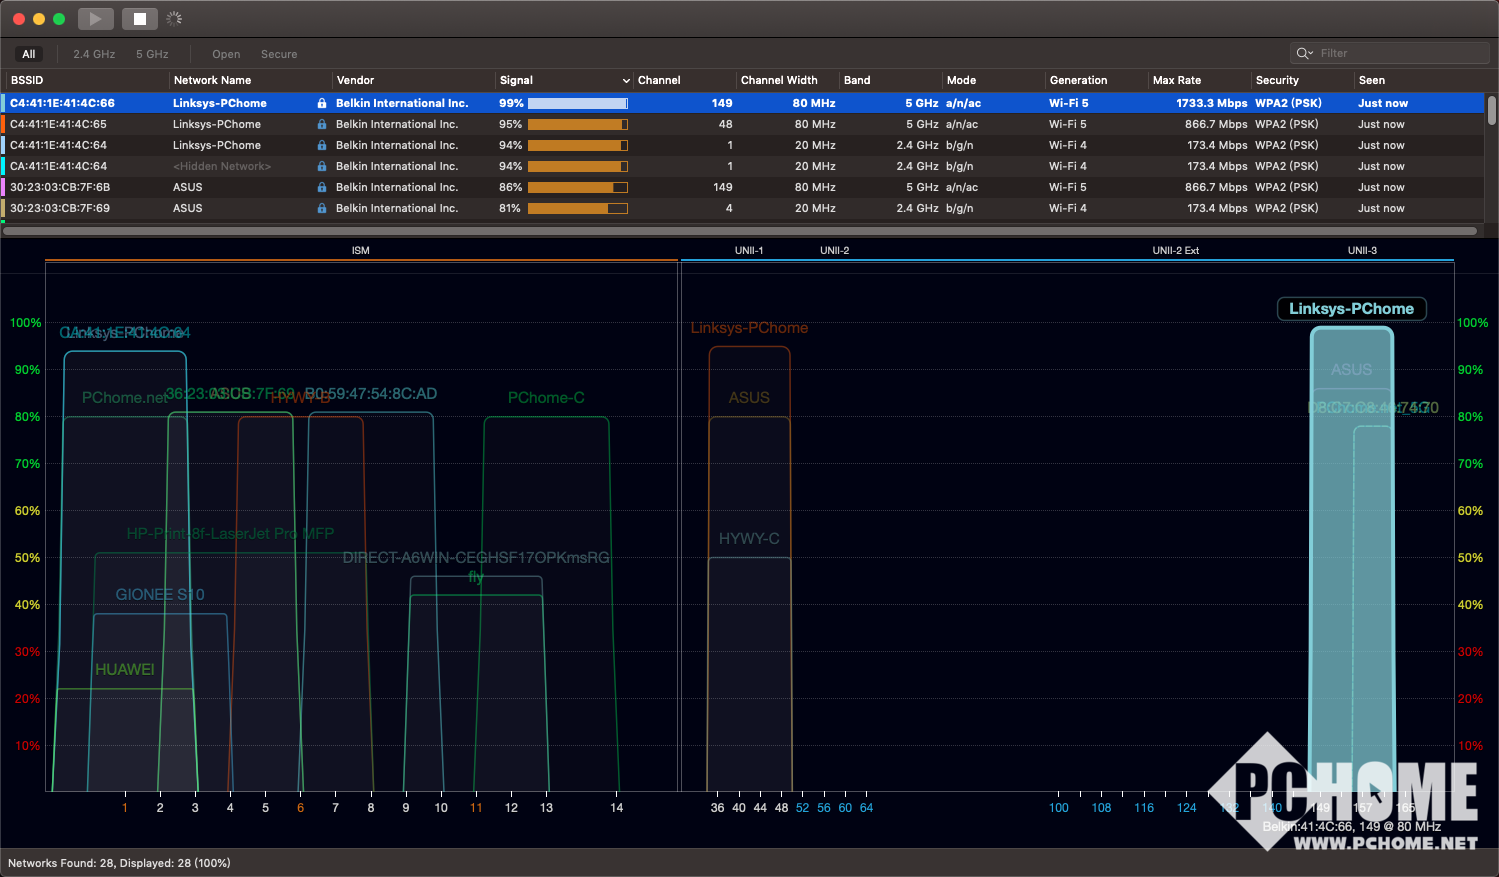1499x877 pixels.
Task: Click channel 14 on the graph axis
Action: pyautogui.click(x=617, y=808)
